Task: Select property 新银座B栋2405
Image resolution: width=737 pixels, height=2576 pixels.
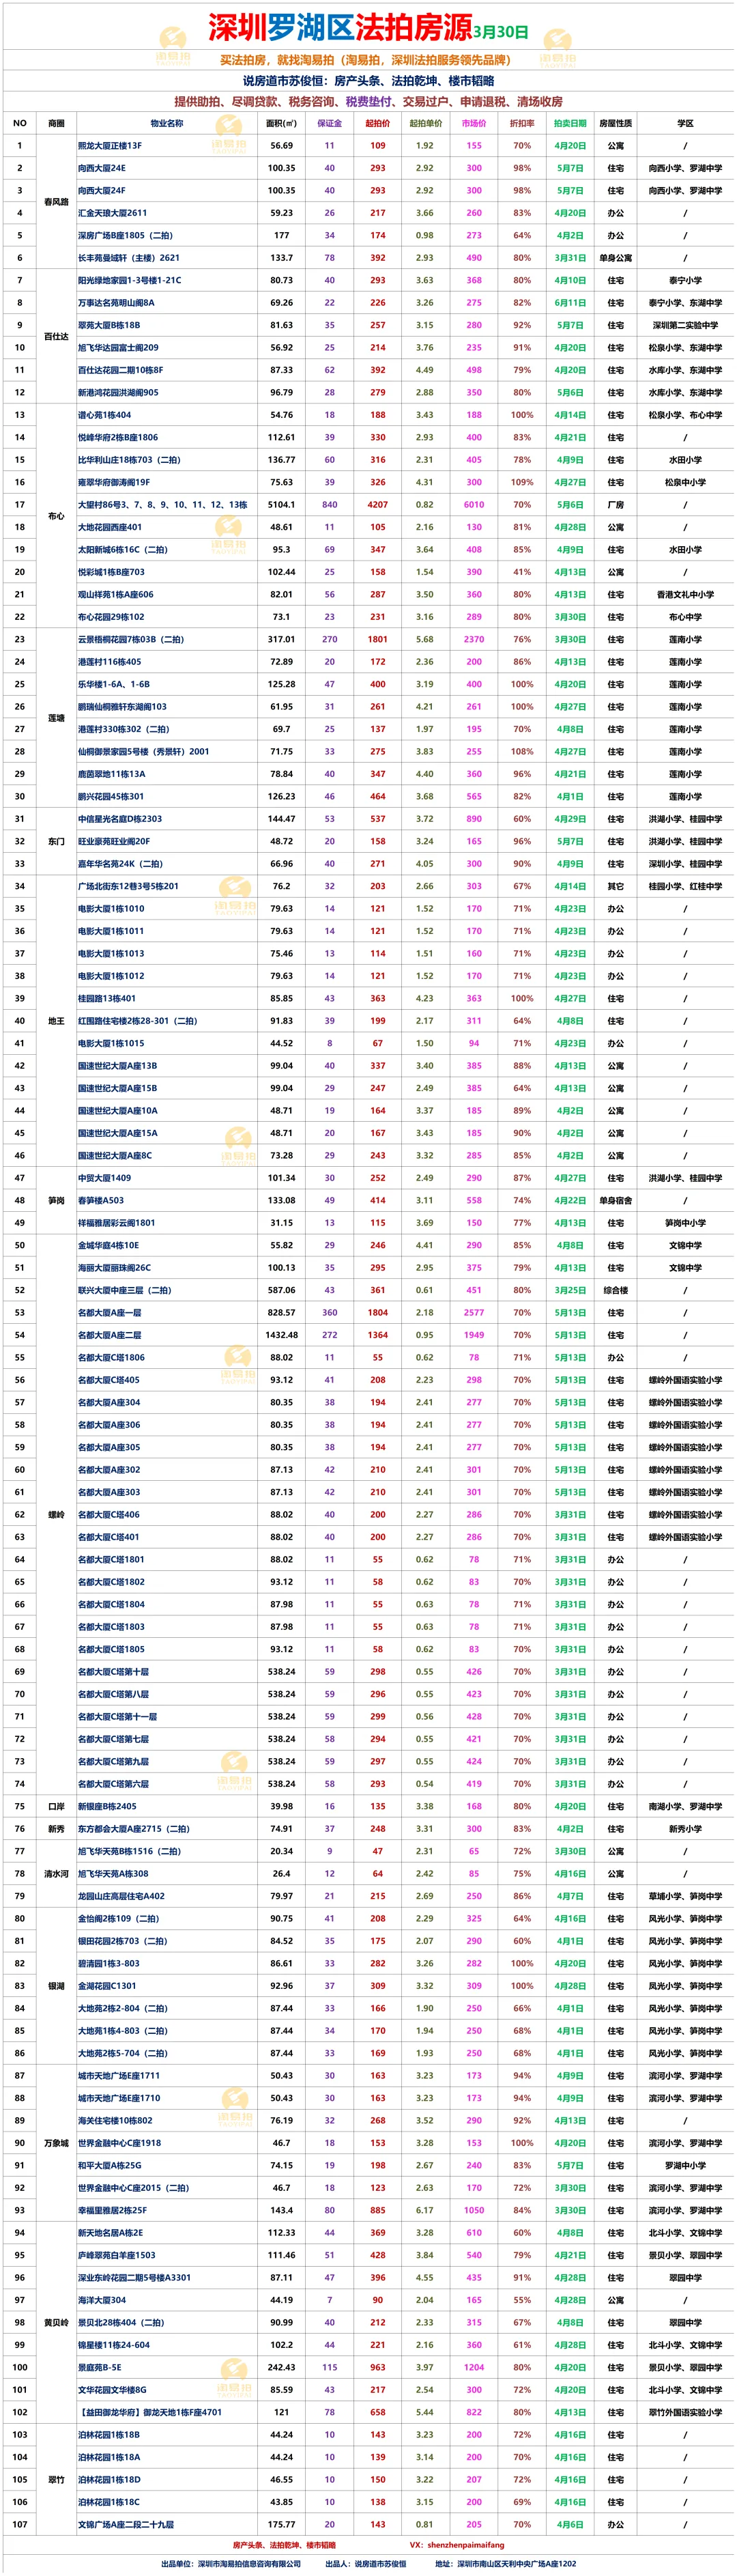Action: point(107,1806)
